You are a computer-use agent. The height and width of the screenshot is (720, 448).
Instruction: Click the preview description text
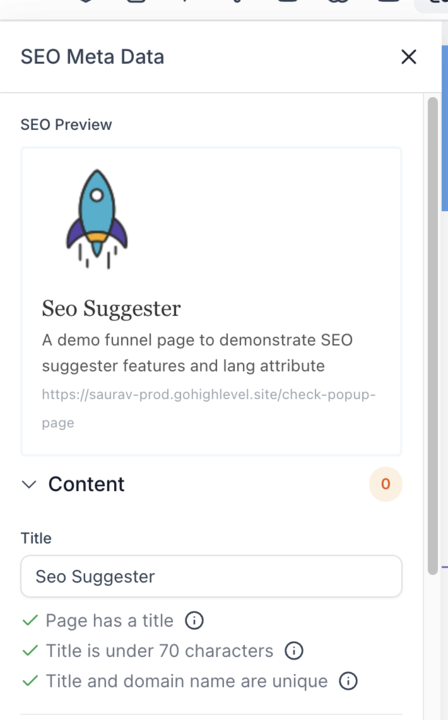coord(197,353)
